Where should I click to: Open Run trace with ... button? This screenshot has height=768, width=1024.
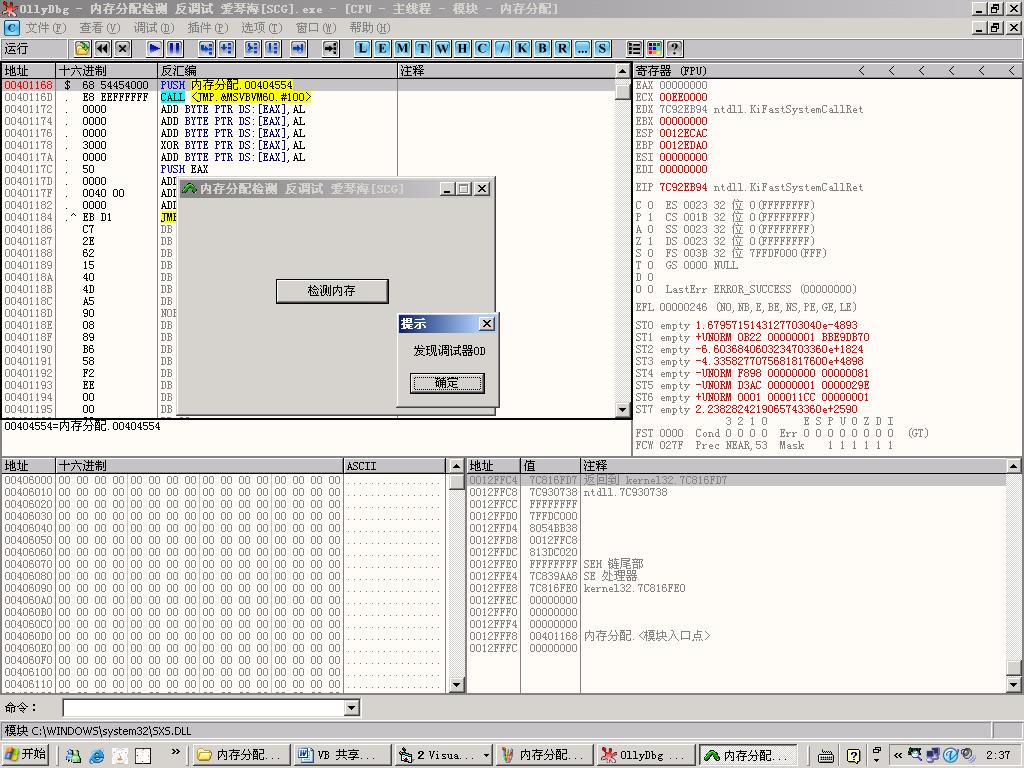pyautogui.click(x=583, y=48)
